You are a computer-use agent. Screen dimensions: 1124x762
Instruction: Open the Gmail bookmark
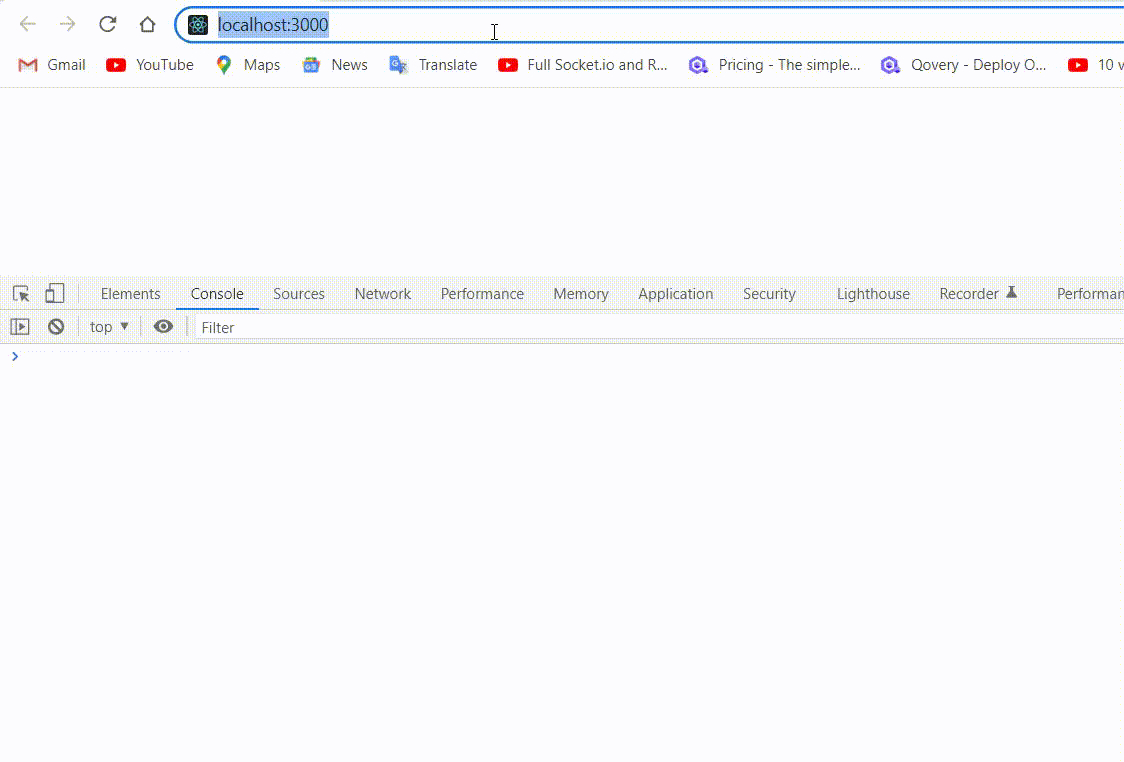(50, 64)
